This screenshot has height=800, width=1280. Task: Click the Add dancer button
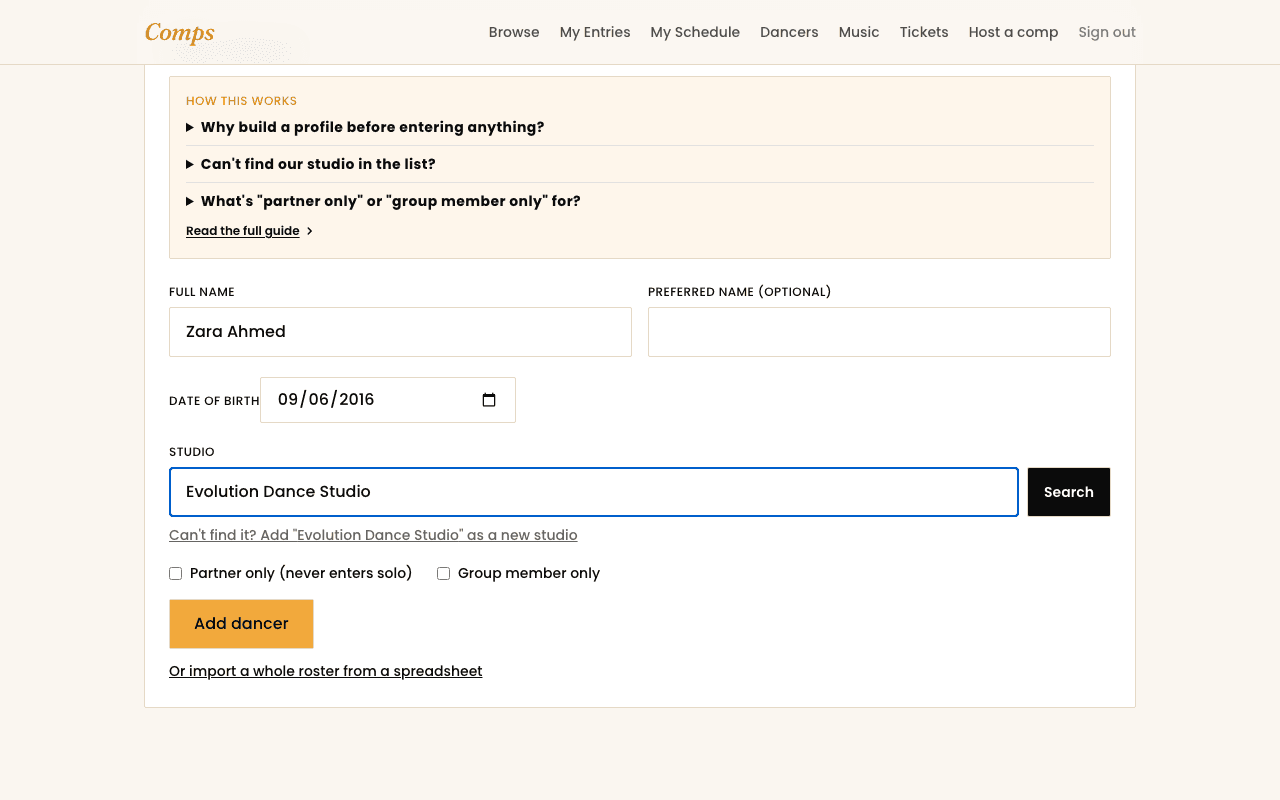(241, 624)
